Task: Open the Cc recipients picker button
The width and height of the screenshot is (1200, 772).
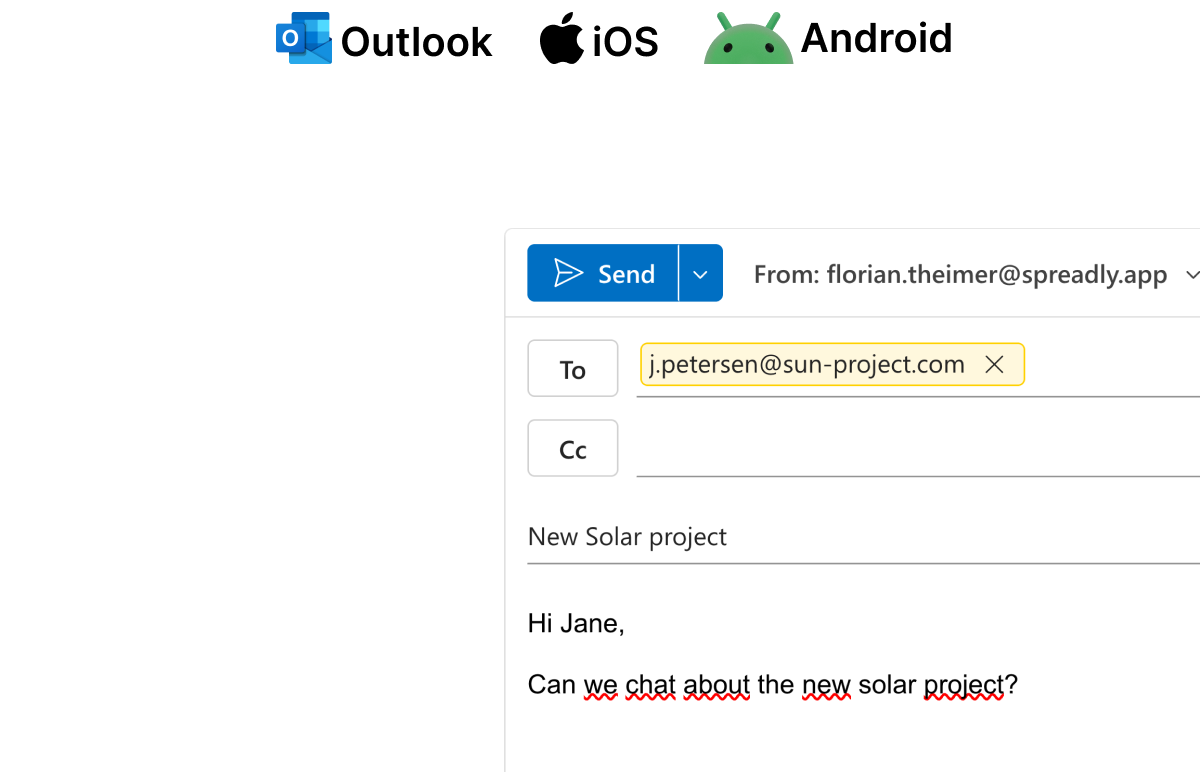Action: [x=573, y=449]
